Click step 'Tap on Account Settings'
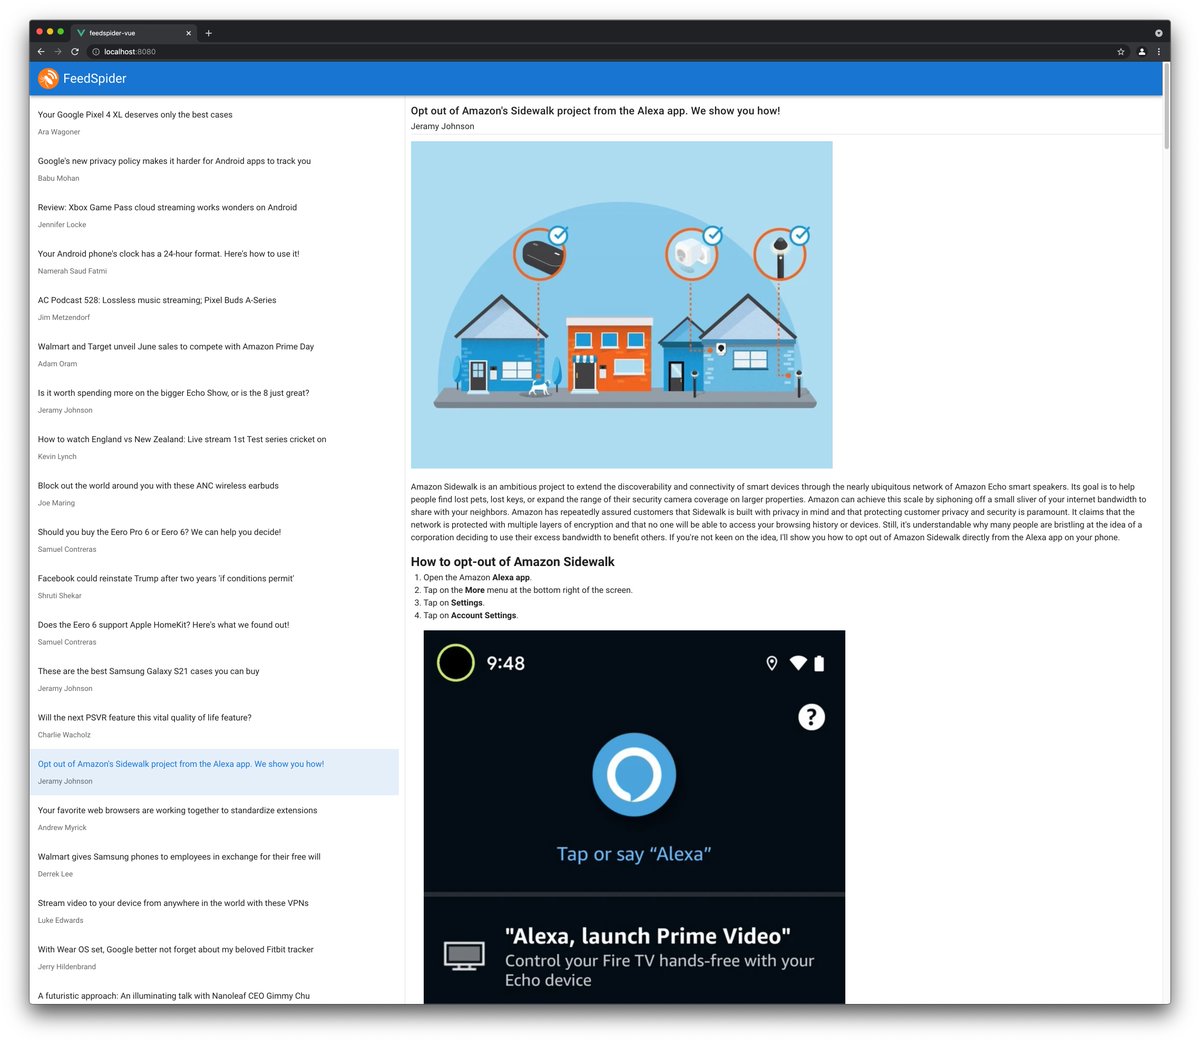 point(470,615)
